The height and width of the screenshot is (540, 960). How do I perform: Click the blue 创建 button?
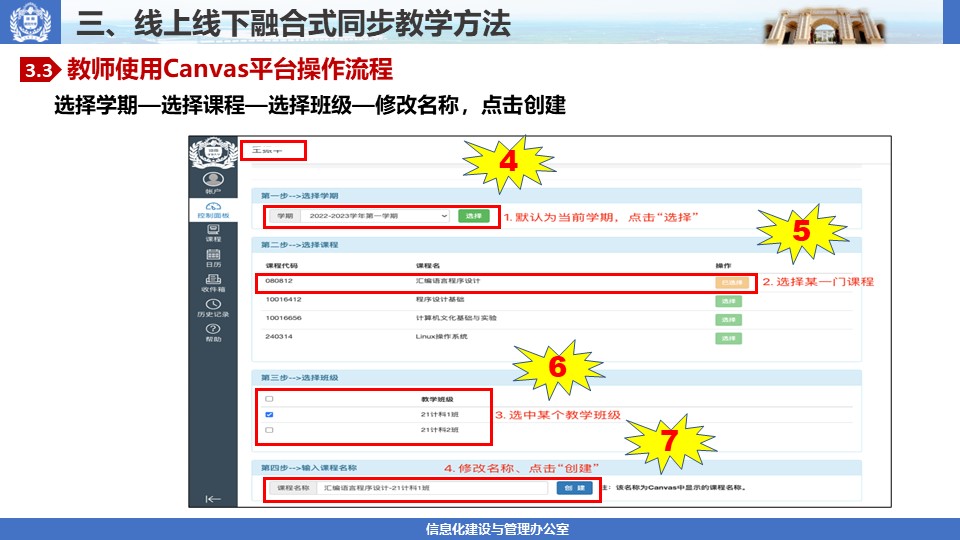pos(574,488)
